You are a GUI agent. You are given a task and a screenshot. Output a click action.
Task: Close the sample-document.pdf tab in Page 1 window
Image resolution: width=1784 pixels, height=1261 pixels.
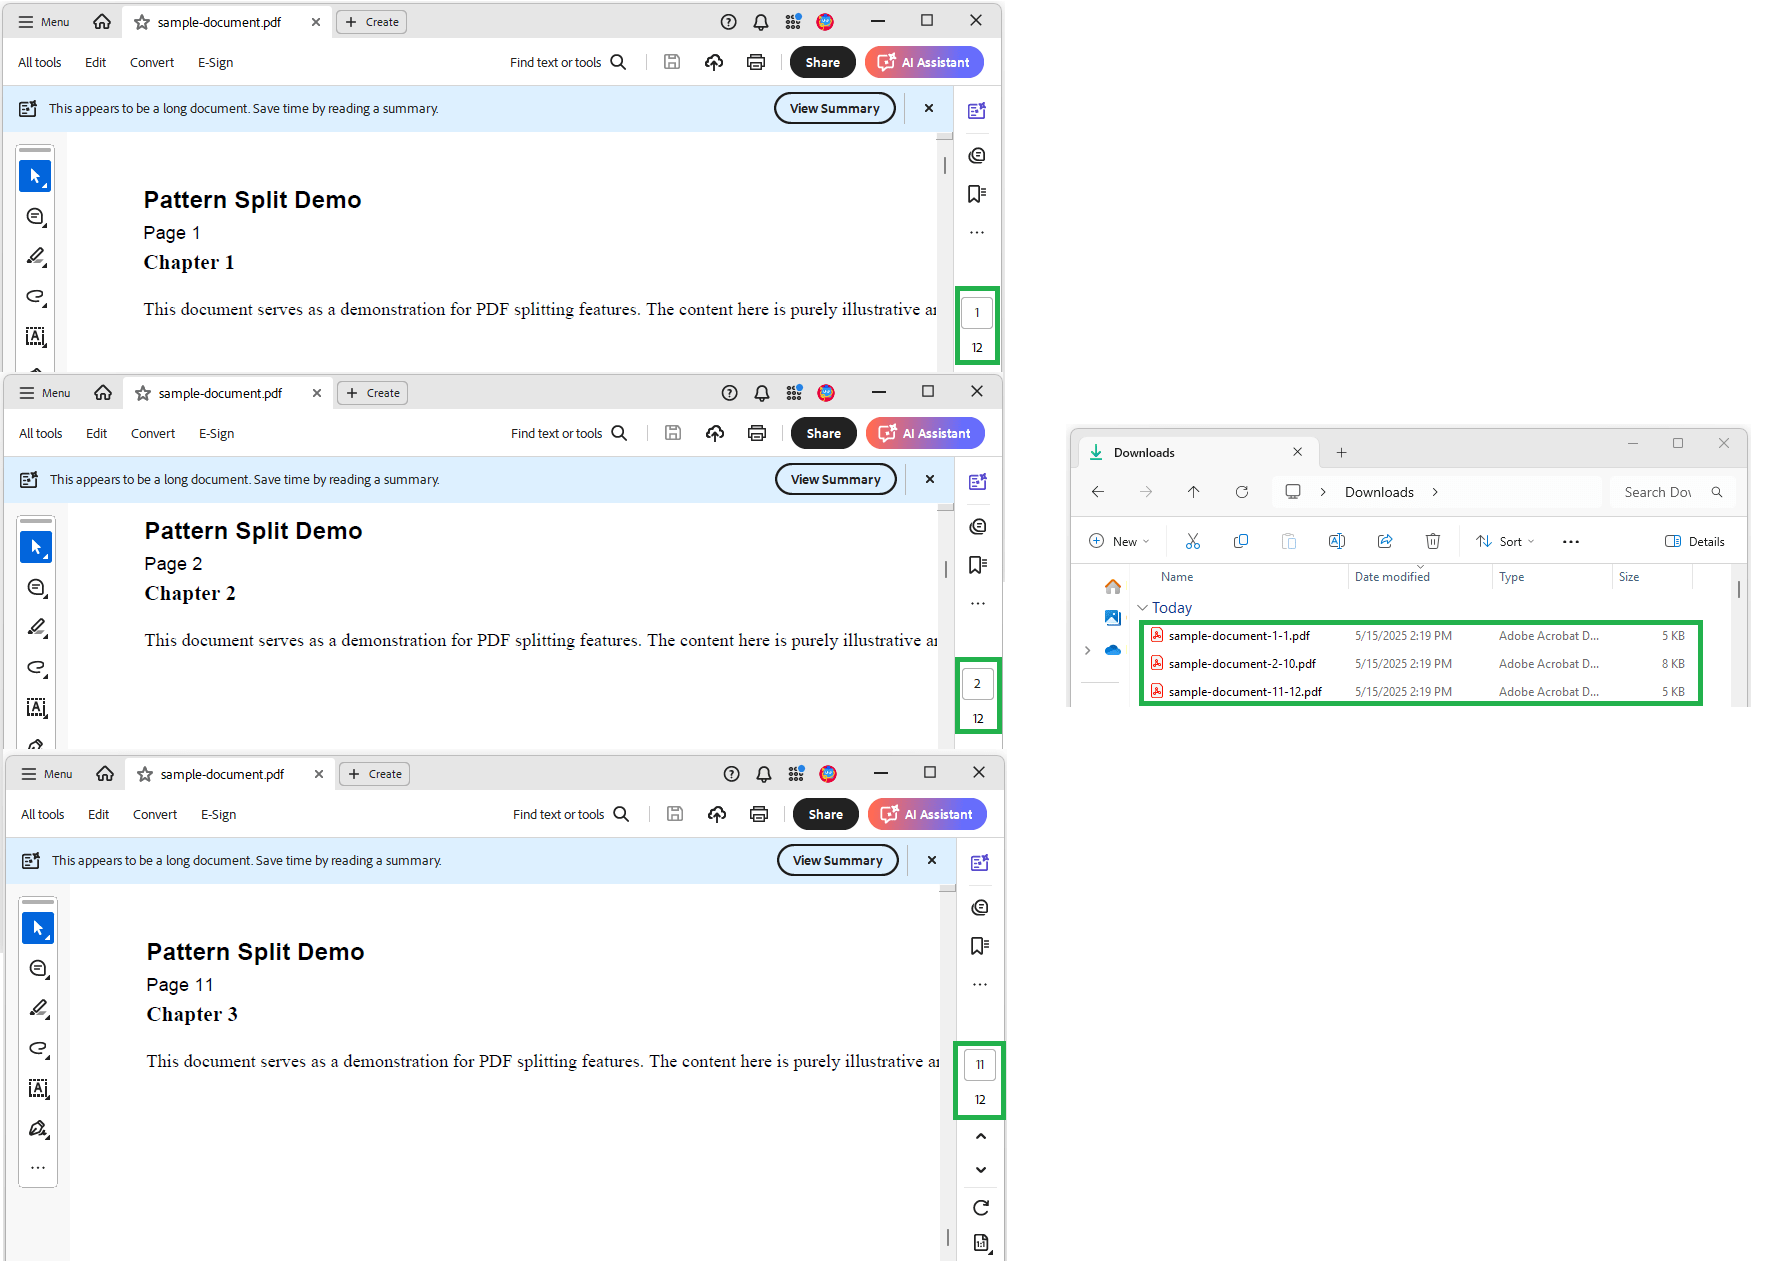[x=316, y=22]
